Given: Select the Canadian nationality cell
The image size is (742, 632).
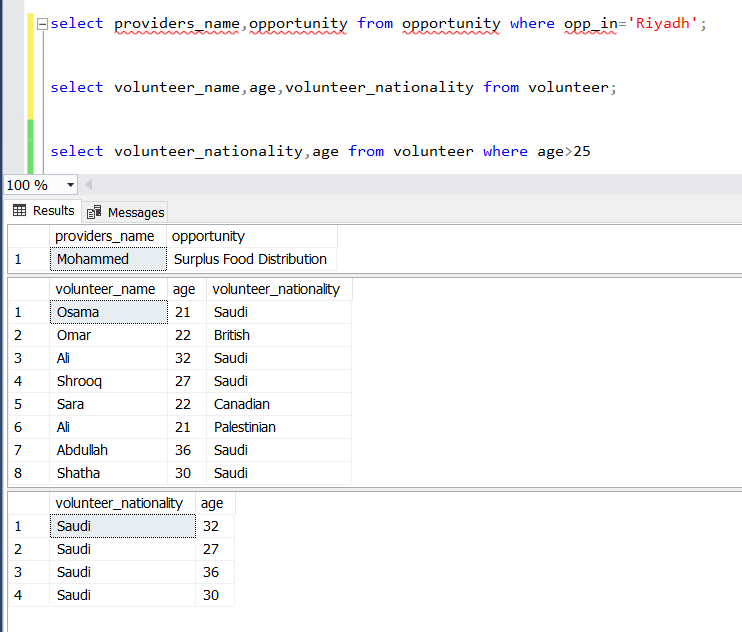Looking at the screenshot, I should pyautogui.click(x=279, y=404).
